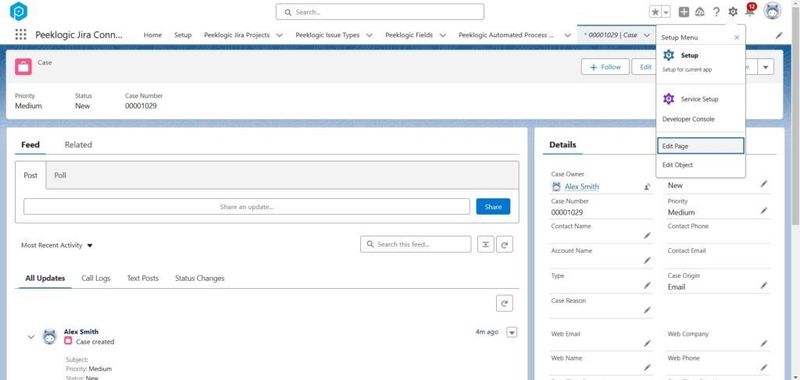This screenshot has height=380, width=800.
Task: Select the Text Posts filter tab
Action: coord(143,278)
